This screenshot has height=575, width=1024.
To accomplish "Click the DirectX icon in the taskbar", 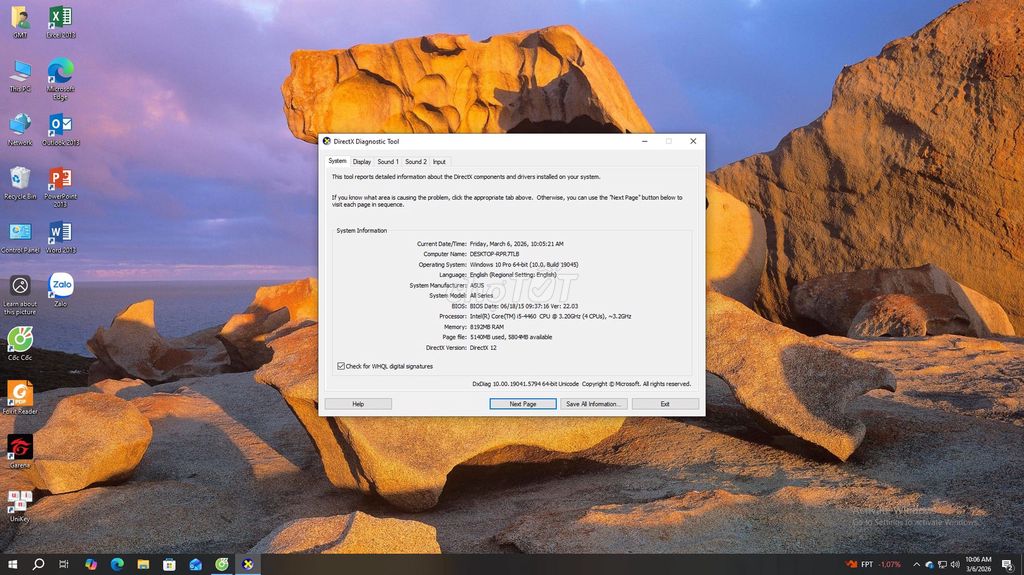I will [247, 564].
